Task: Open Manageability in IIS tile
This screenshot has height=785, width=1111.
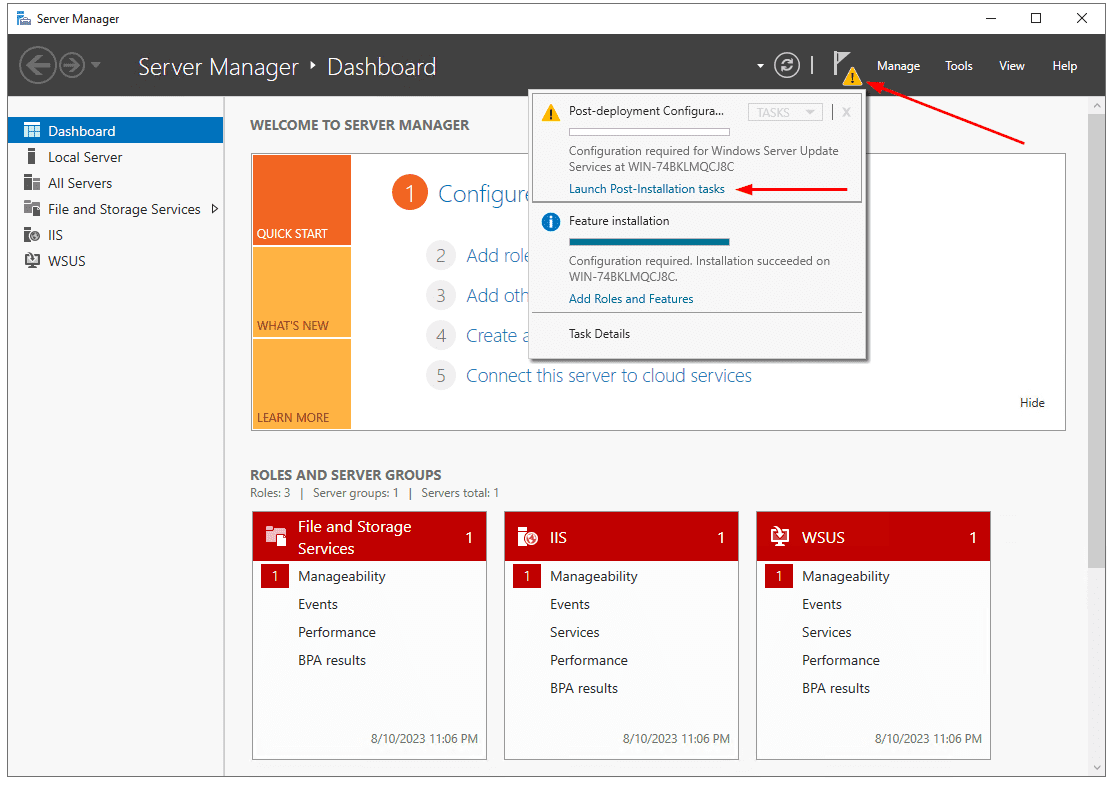Action: click(x=594, y=576)
